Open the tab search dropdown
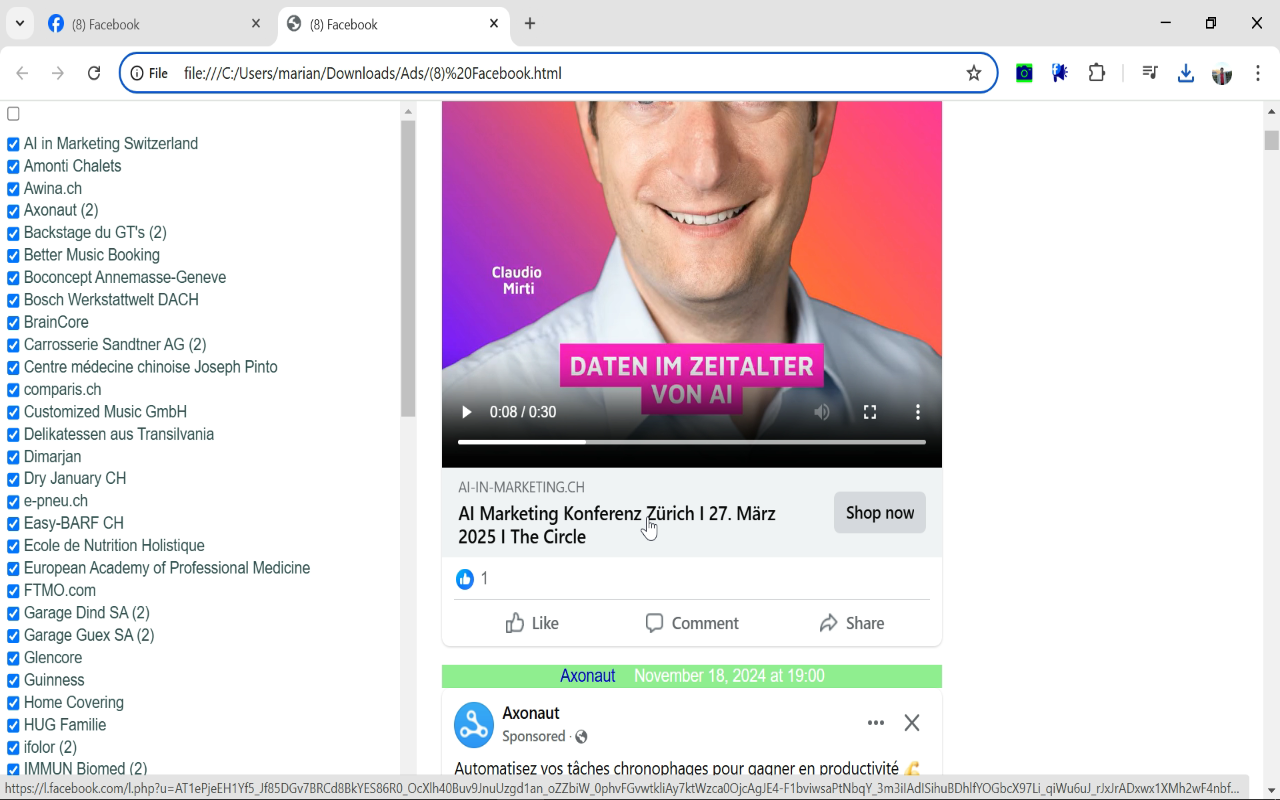Viewport: 1280px width, 800px height. pos(19,23)
